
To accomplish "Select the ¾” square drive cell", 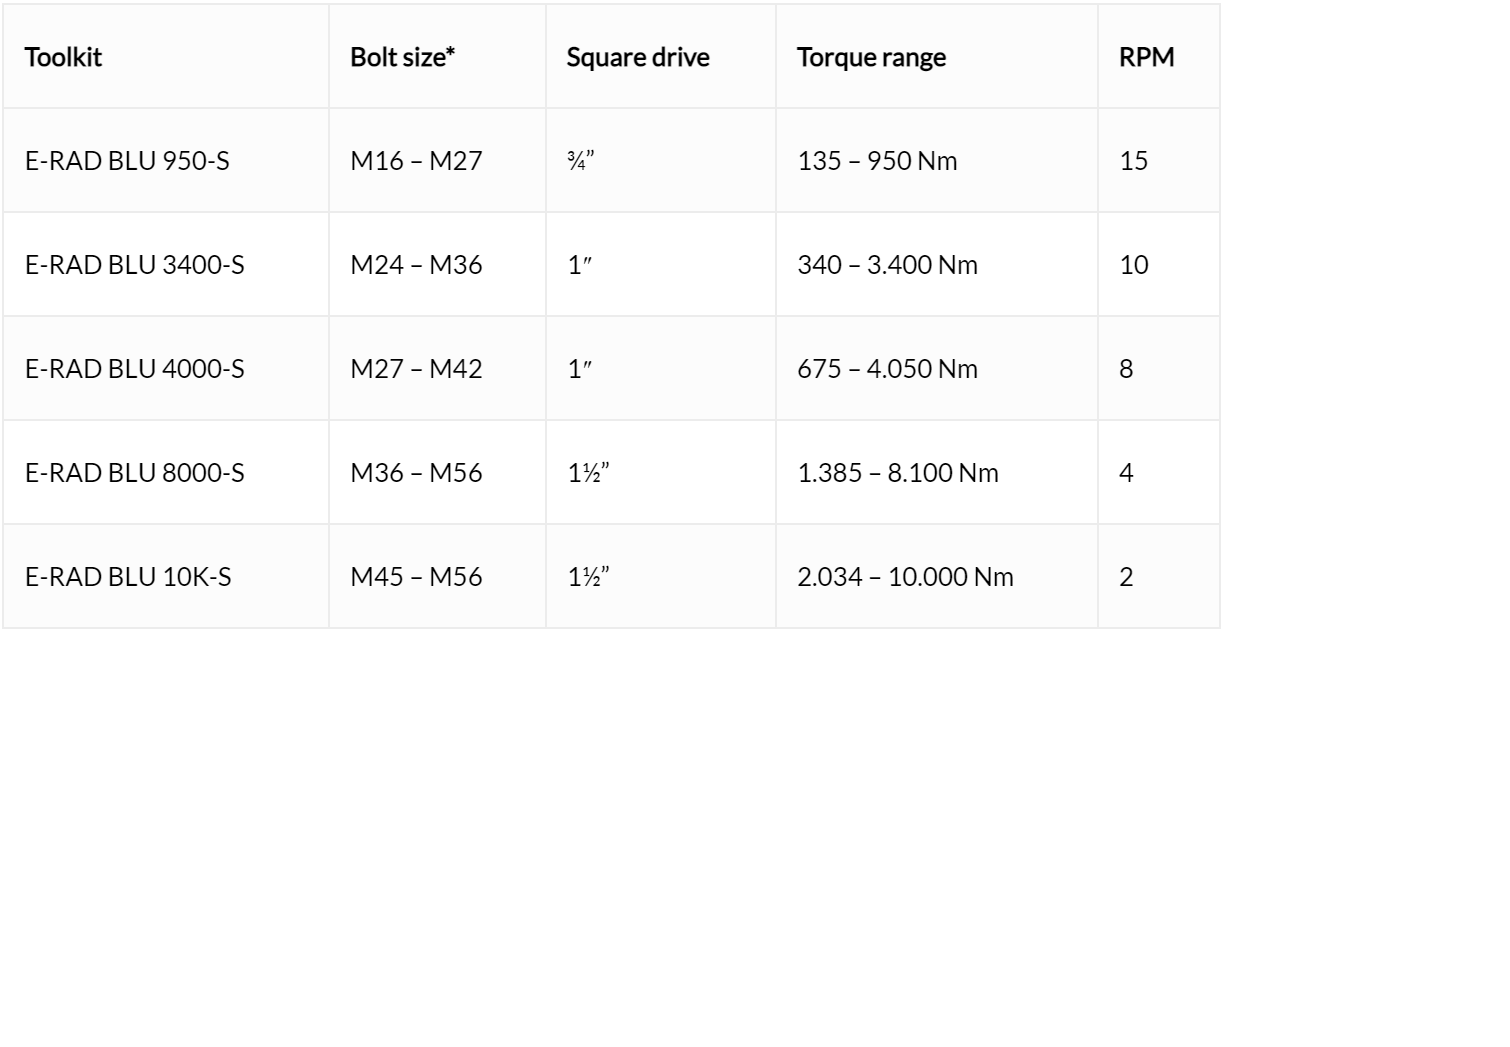I will click(661, 160).
